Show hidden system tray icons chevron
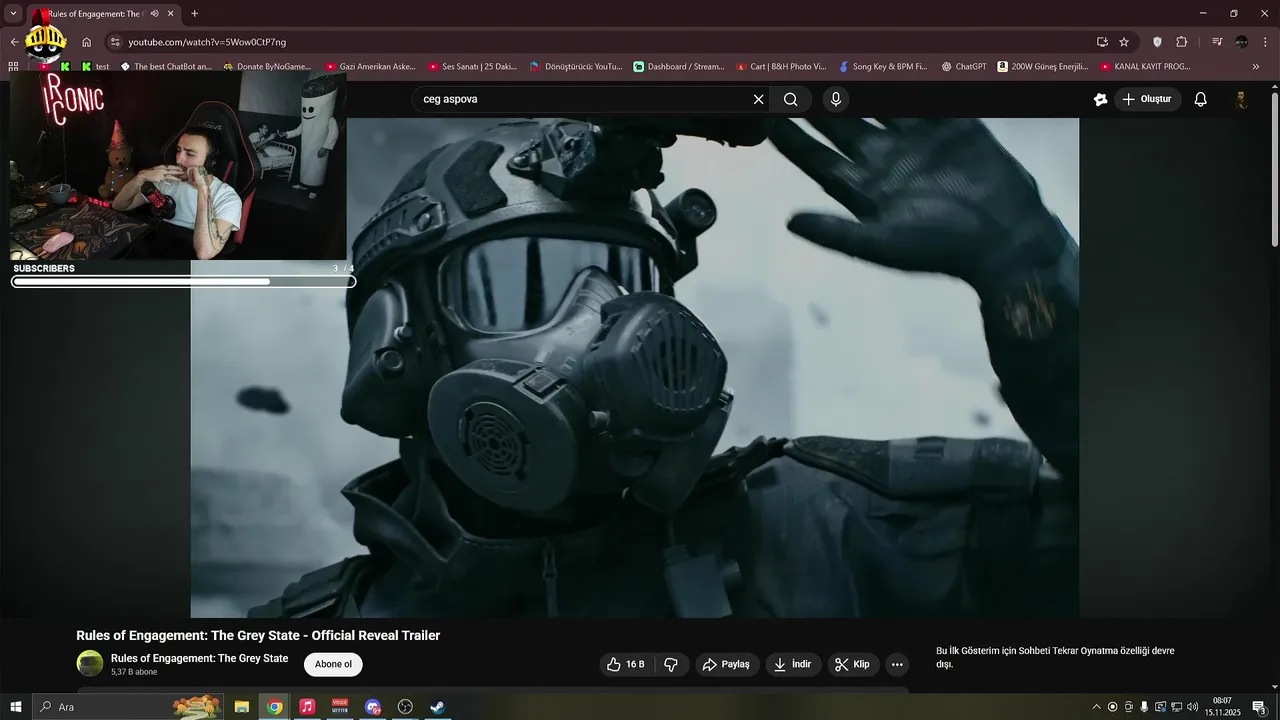The width and height of the screenshot is (1280, 720). tap(1096, 707)
